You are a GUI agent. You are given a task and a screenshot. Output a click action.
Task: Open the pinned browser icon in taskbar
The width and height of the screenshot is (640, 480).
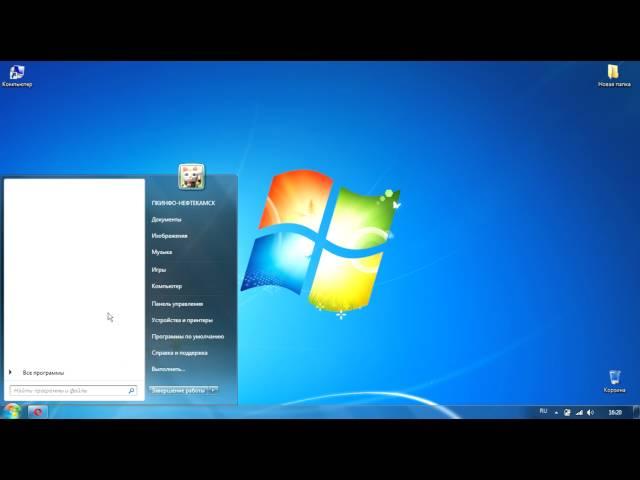(x=38, y=412)
